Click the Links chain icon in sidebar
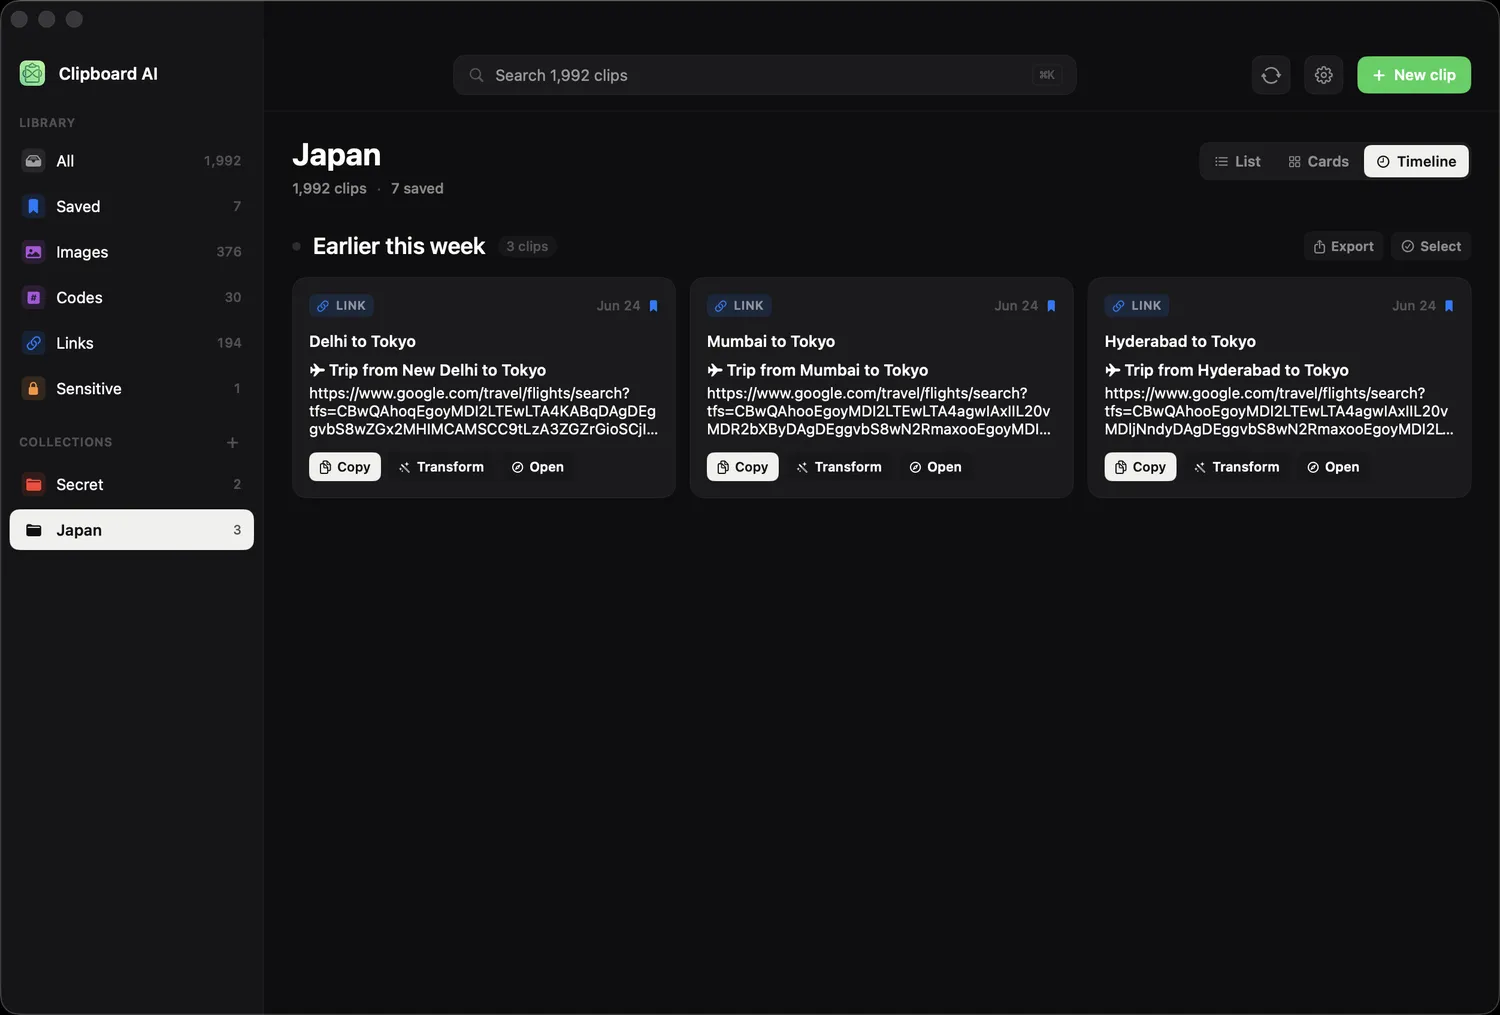Screen dimensions: 1500x1015 33,343
